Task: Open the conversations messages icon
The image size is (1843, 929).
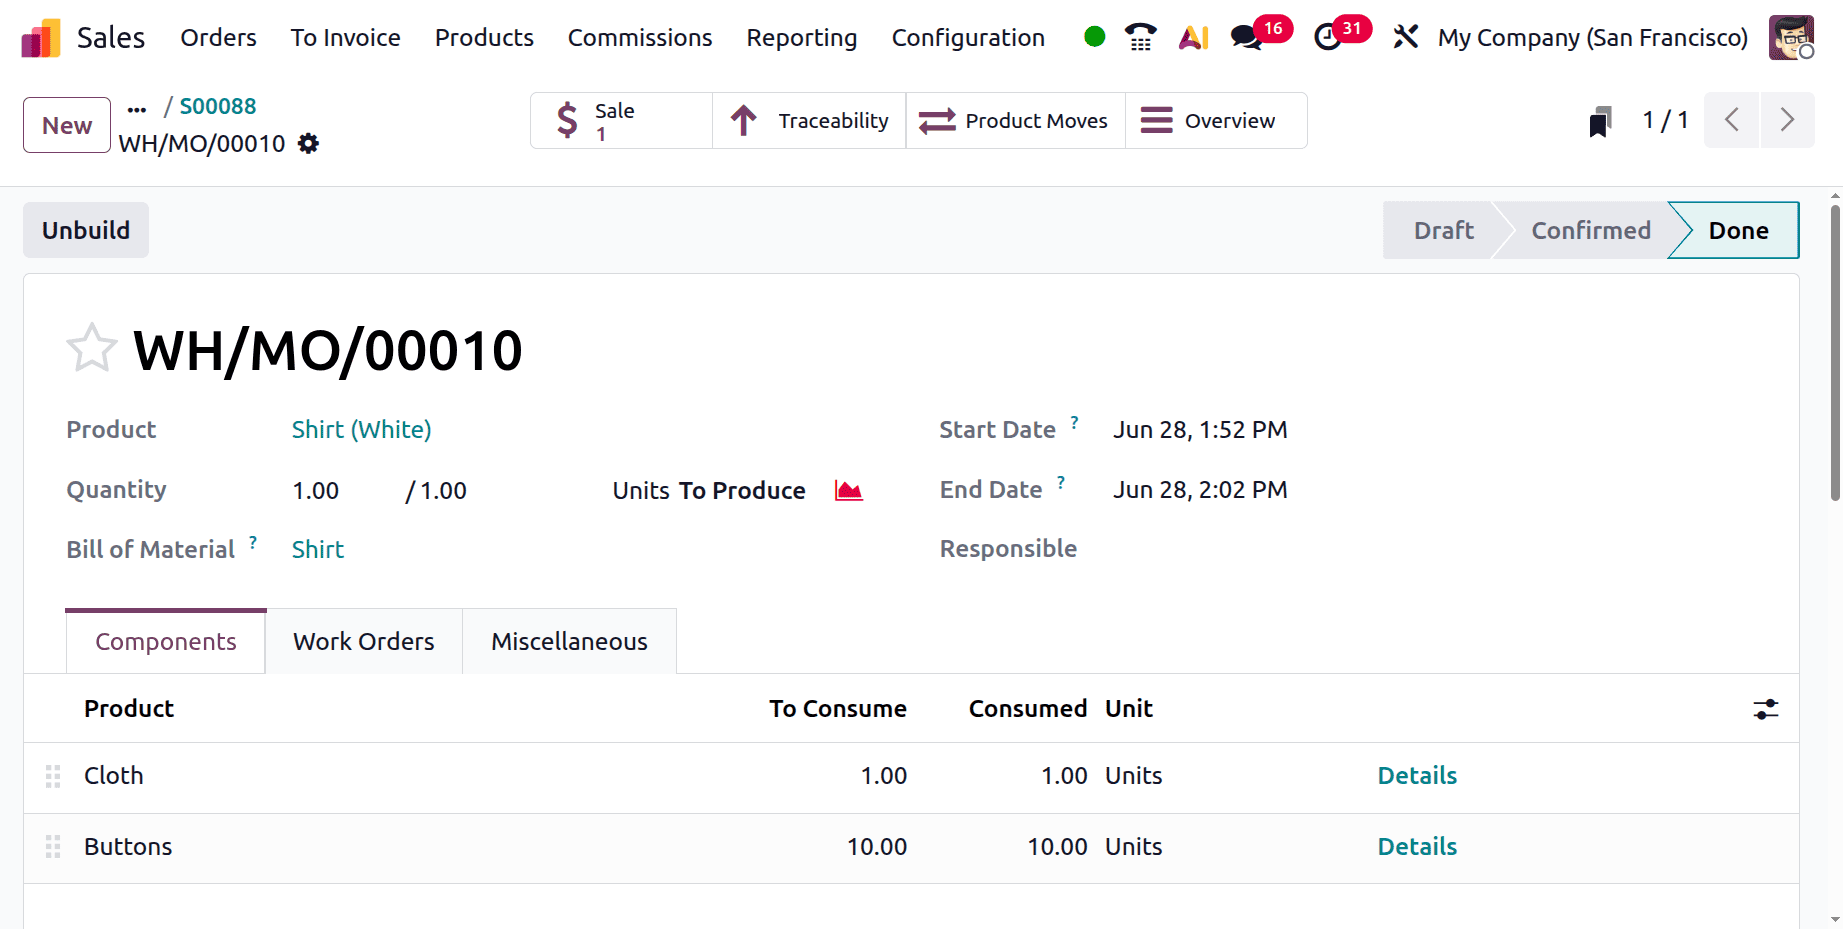Action: pos(1246,37)
